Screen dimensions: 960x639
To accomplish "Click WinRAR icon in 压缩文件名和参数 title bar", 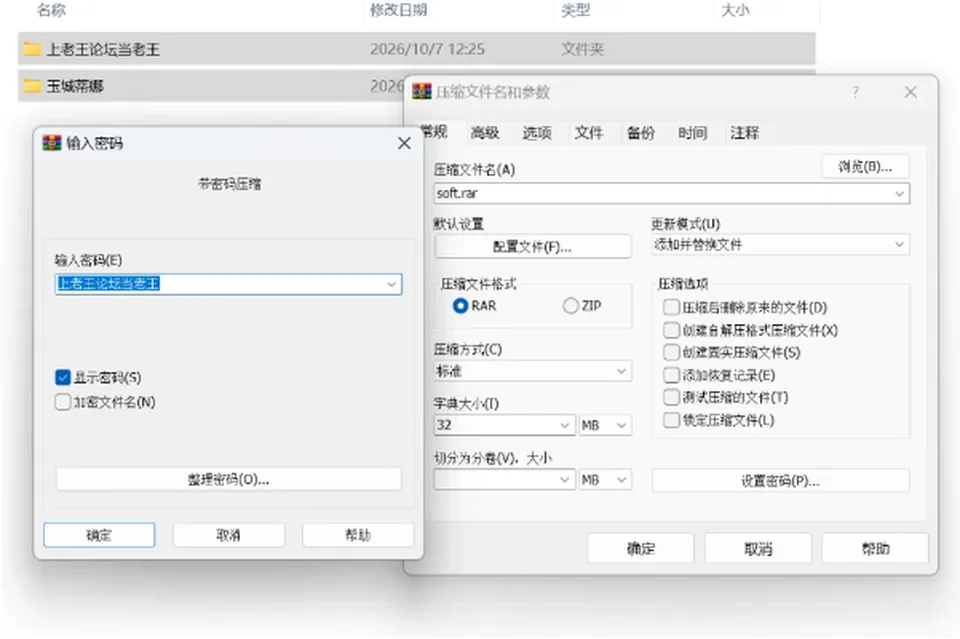I will (422, 92).
